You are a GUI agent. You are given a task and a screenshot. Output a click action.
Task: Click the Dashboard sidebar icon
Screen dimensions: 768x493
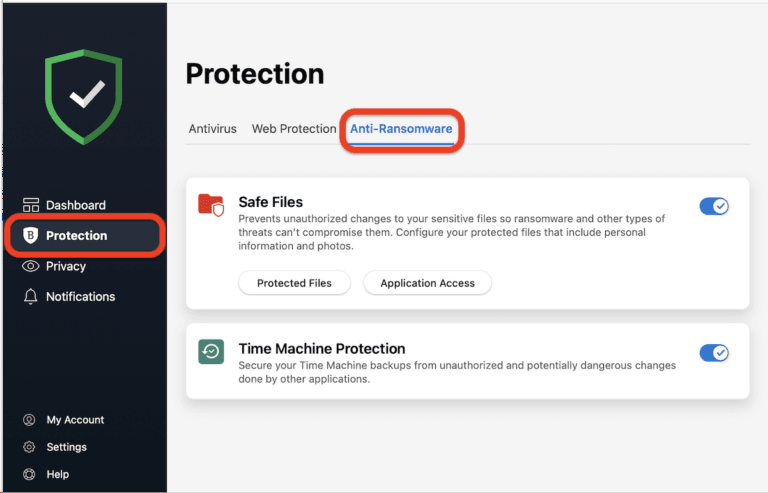point(30,205)
